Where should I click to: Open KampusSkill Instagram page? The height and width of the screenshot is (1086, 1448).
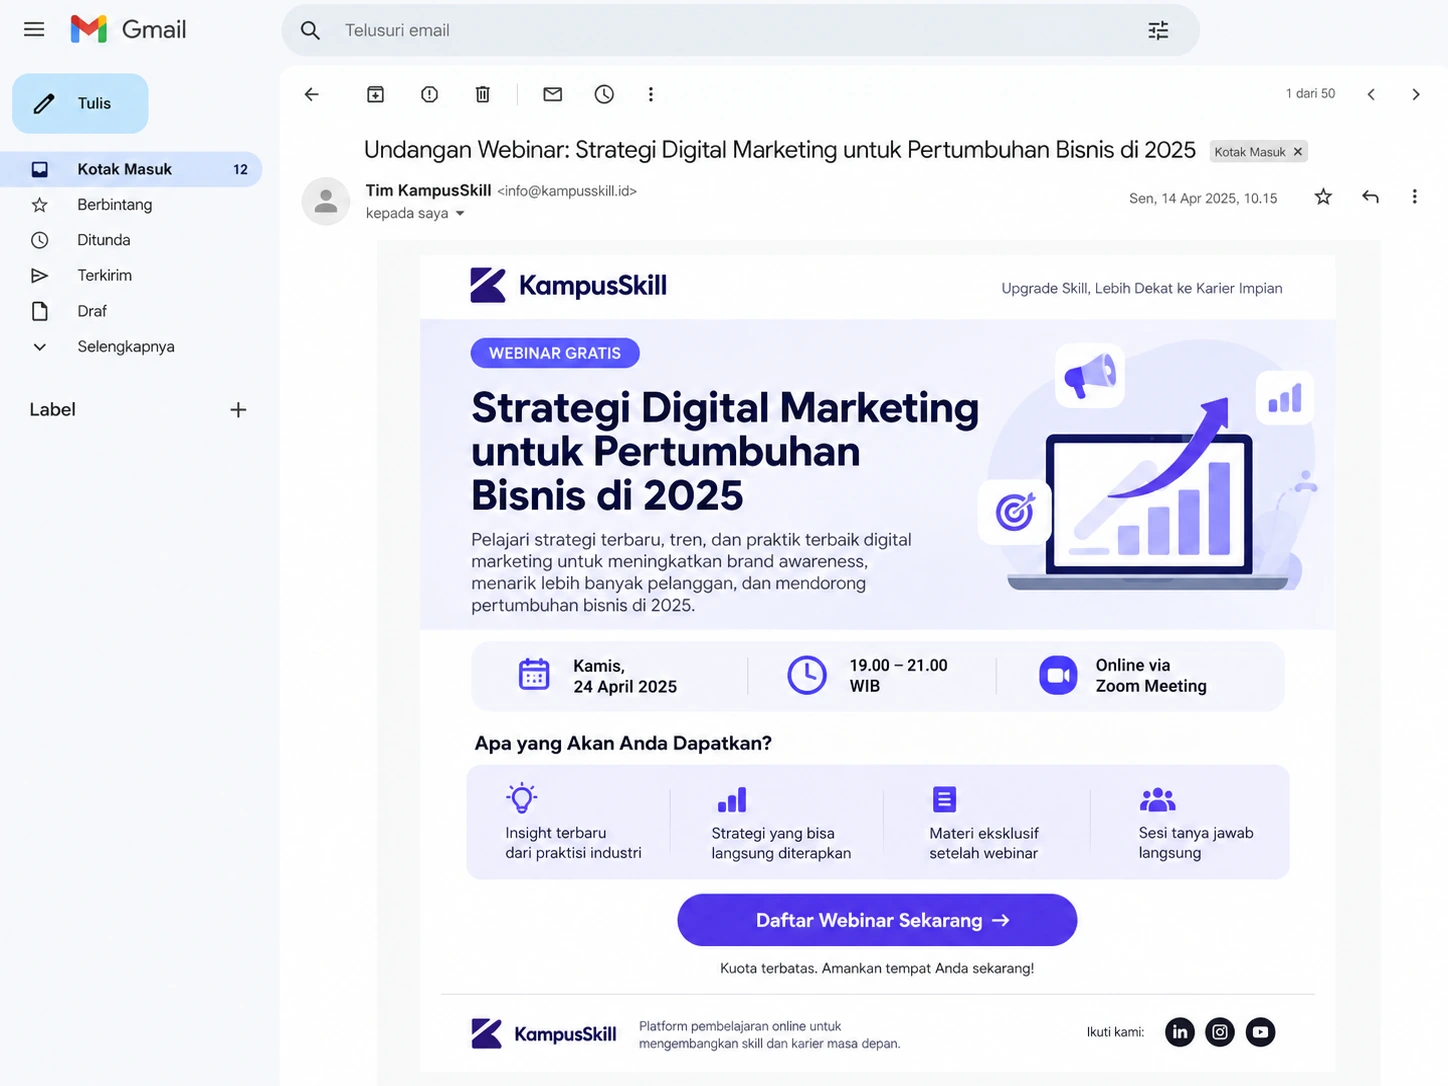(1220, 1032)
